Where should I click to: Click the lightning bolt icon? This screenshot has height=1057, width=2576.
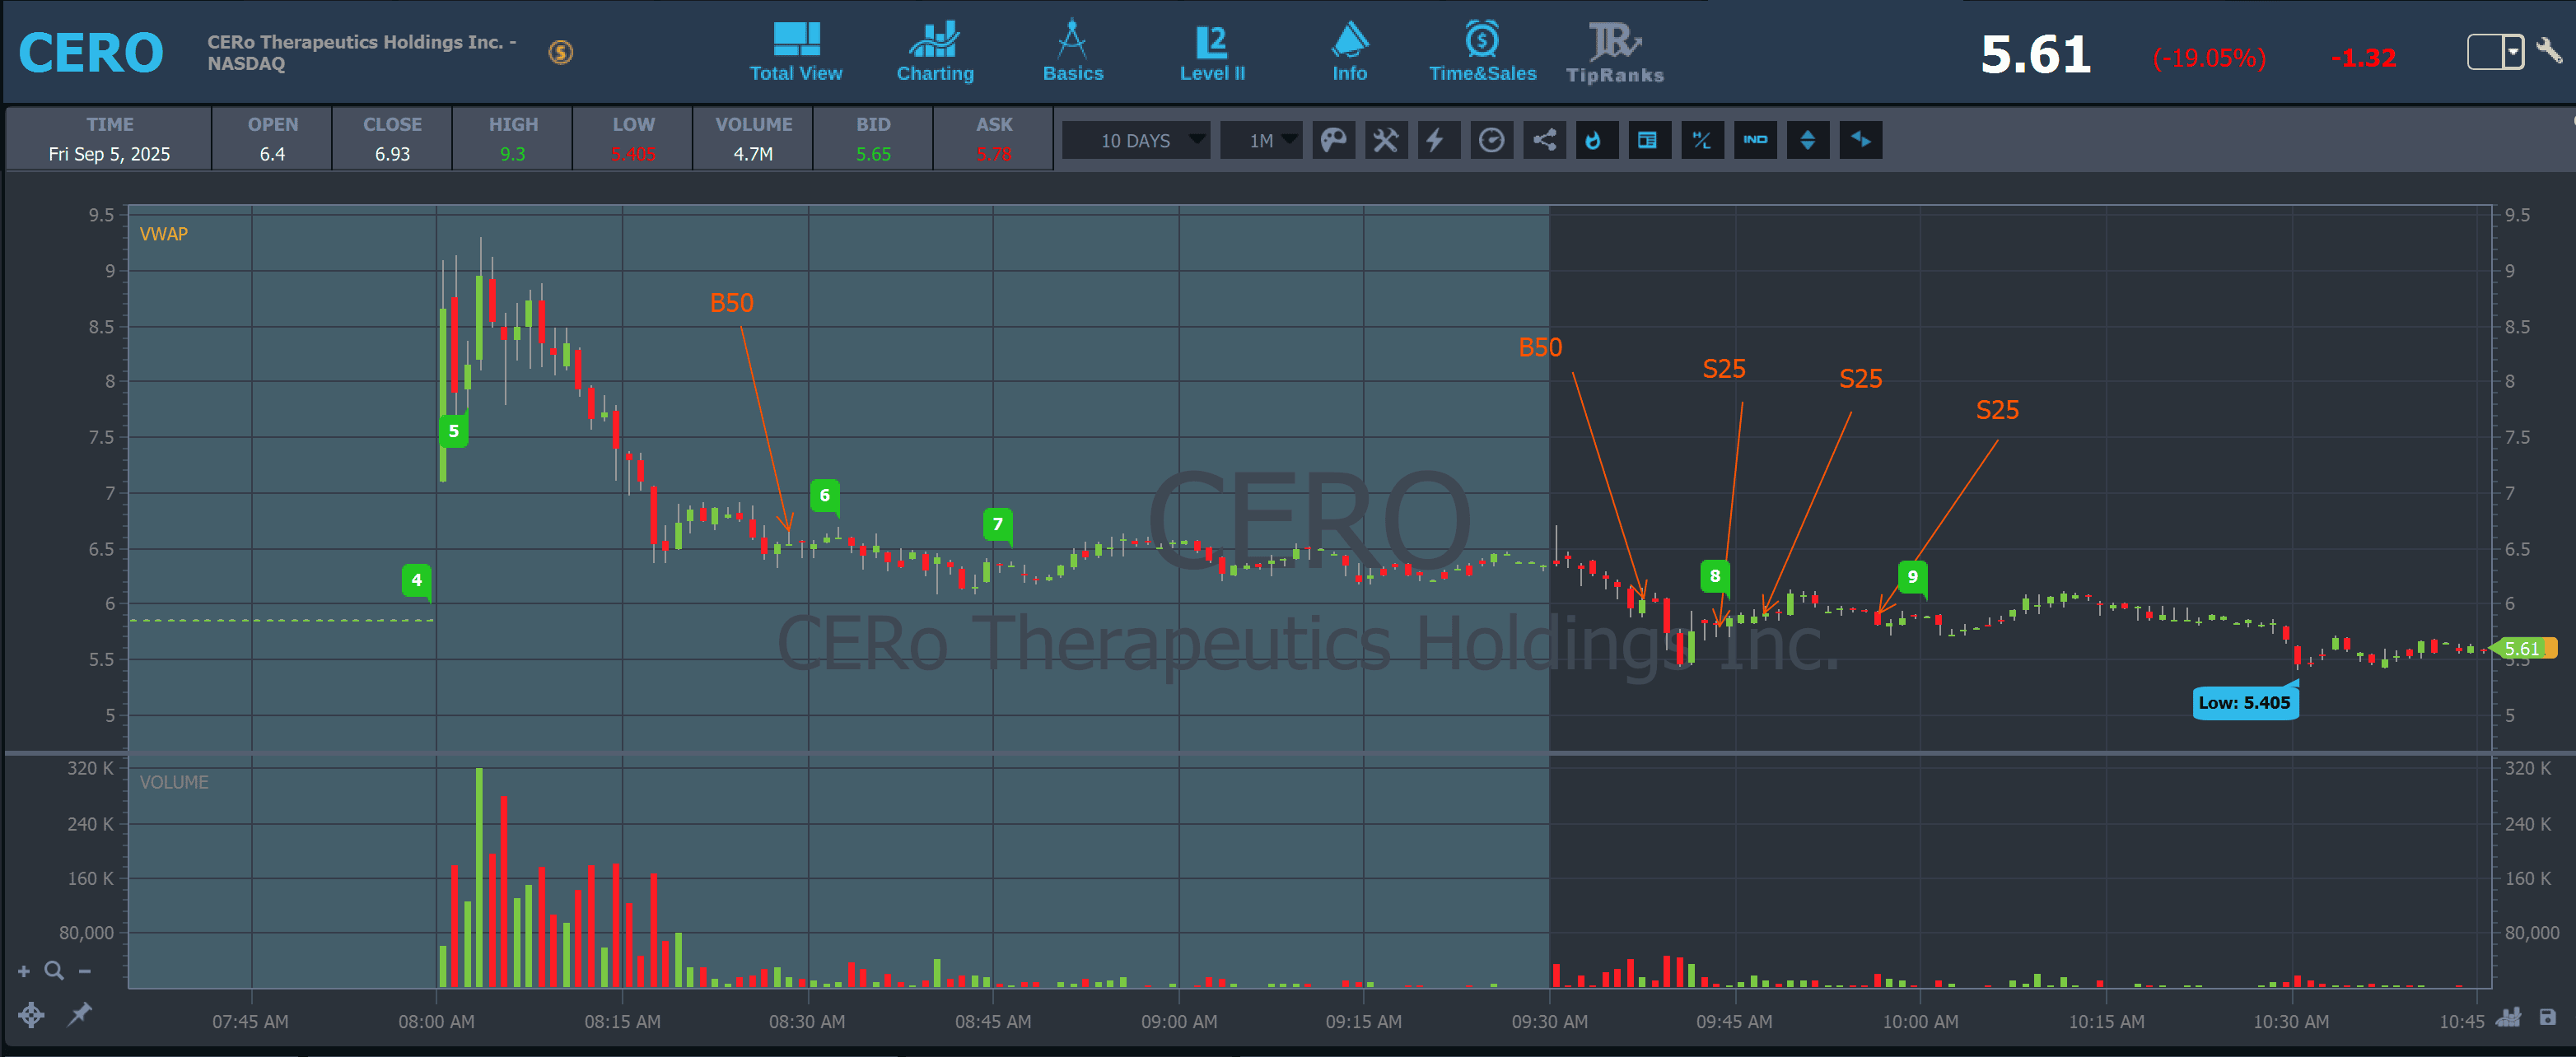tap(1437, 140)
